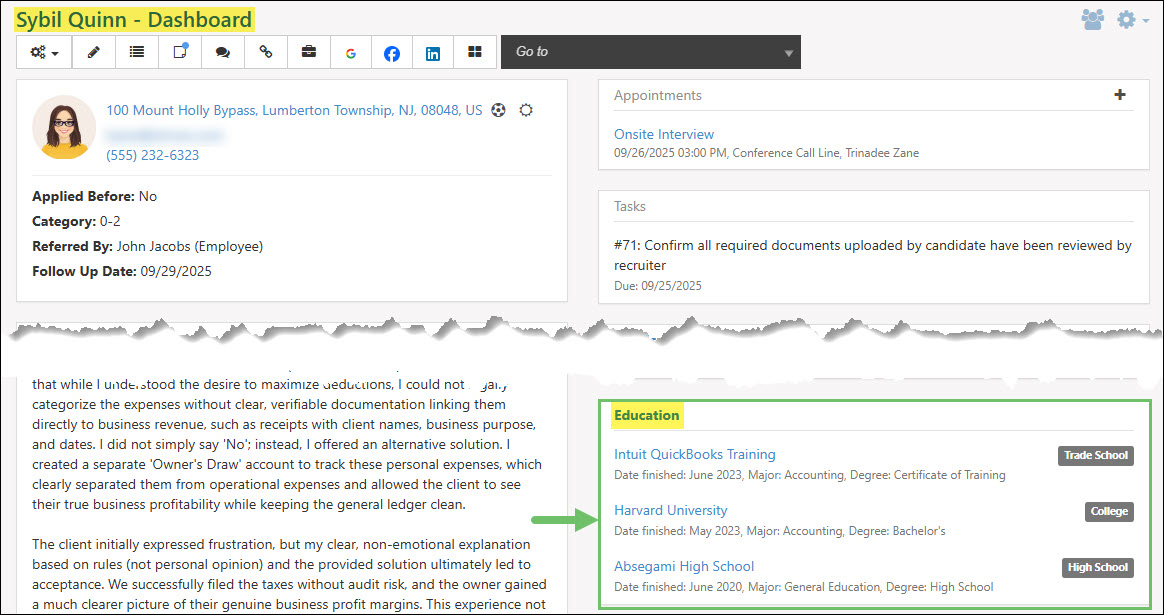Click the link icon in the toolbar

265,52
